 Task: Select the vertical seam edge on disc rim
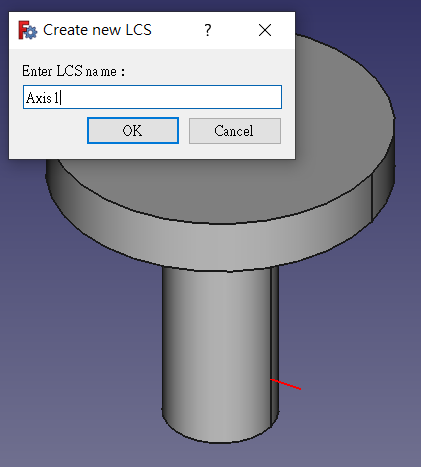click(x=372, y=198)
